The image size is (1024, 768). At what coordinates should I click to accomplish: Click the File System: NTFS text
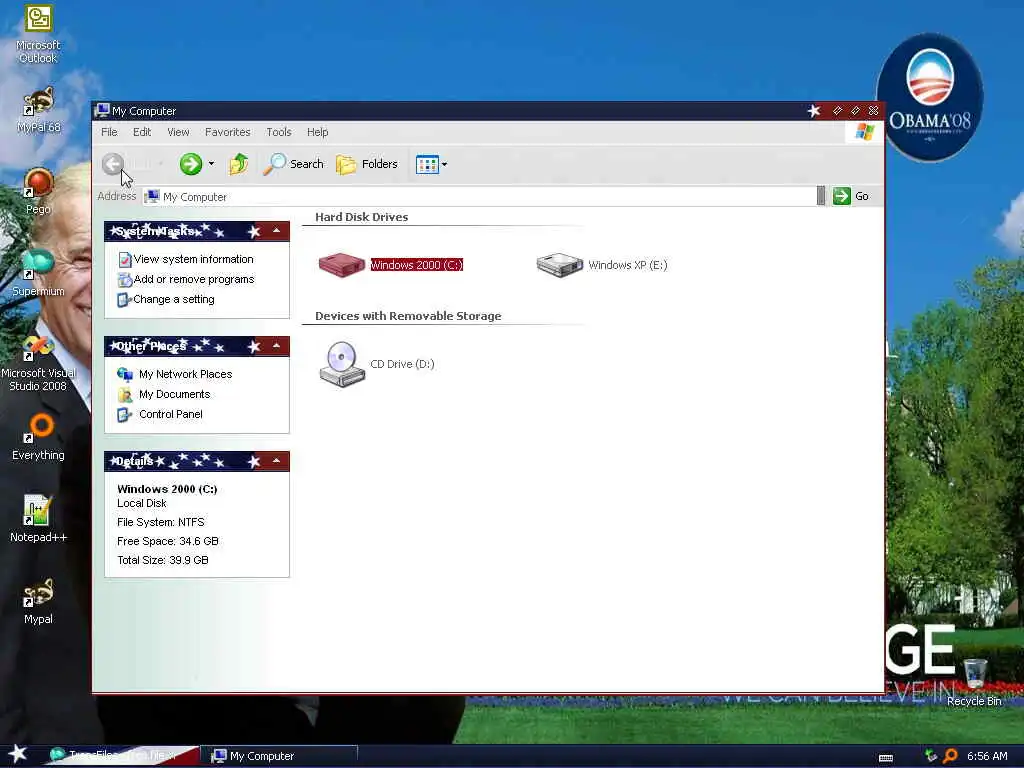click(x=161, y=522)
